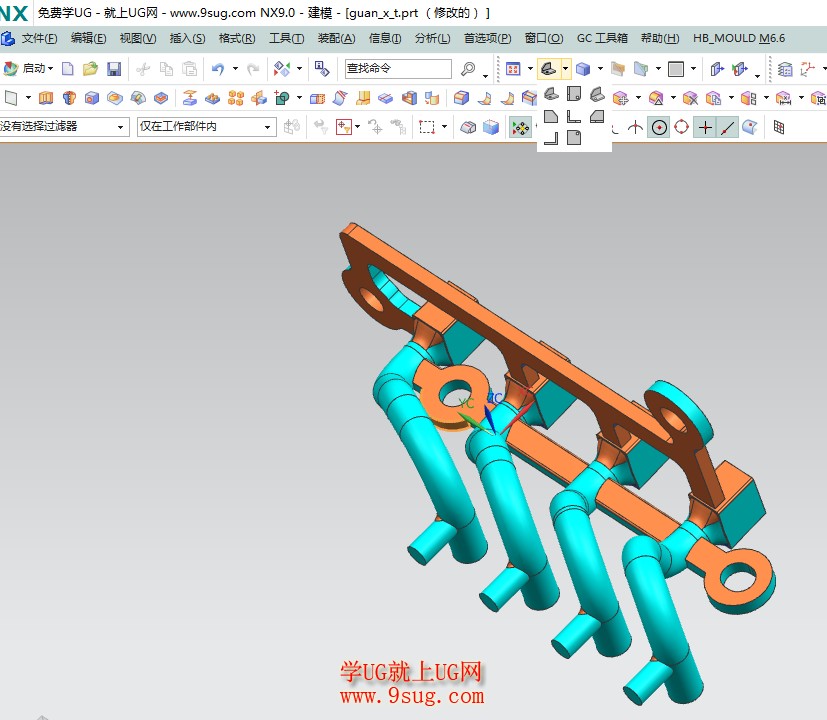The width and height of the screenshot is (827, 720).
Task: Open the 文件(F) menu
Action: click(39, 39)
